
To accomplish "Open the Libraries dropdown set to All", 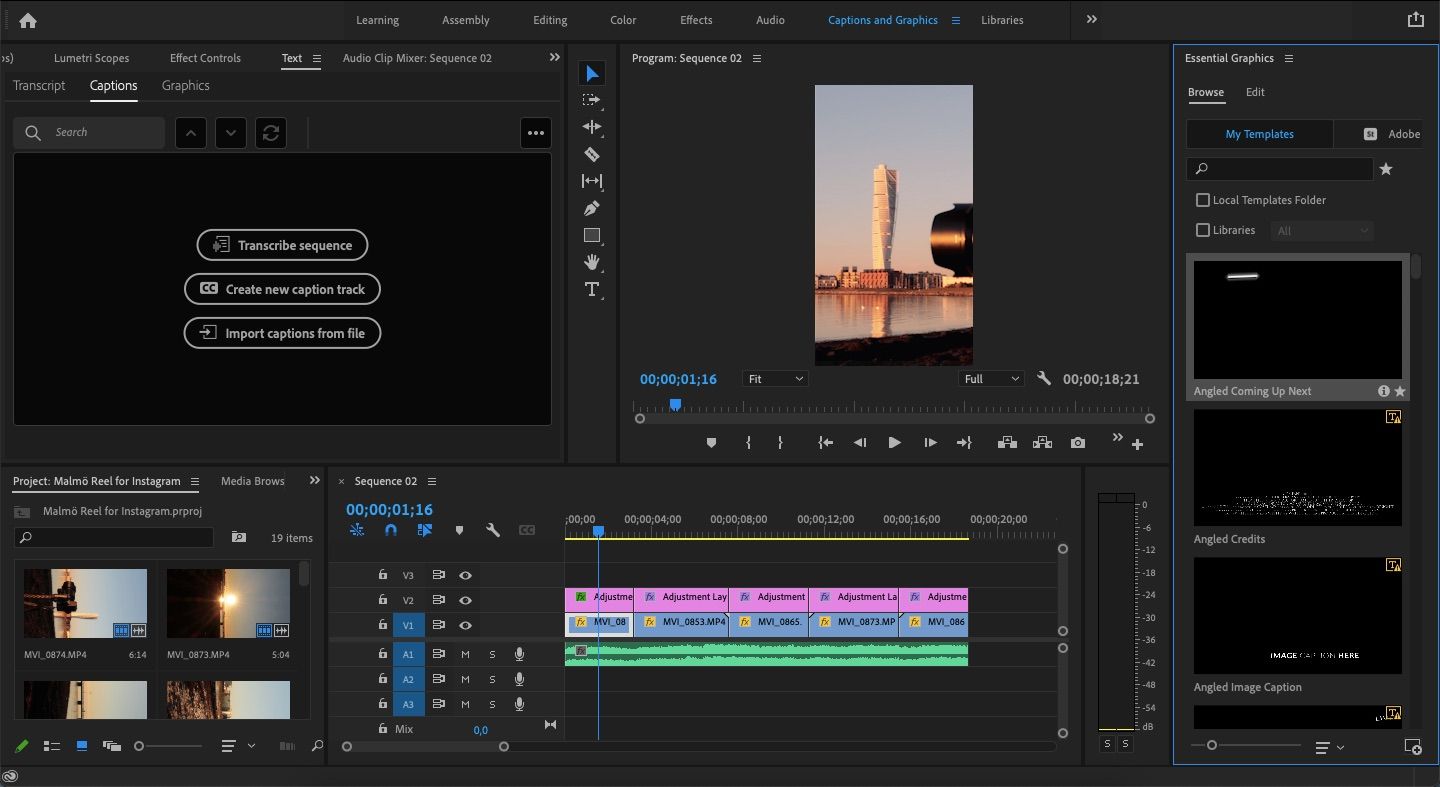I will pos(1321,230).
